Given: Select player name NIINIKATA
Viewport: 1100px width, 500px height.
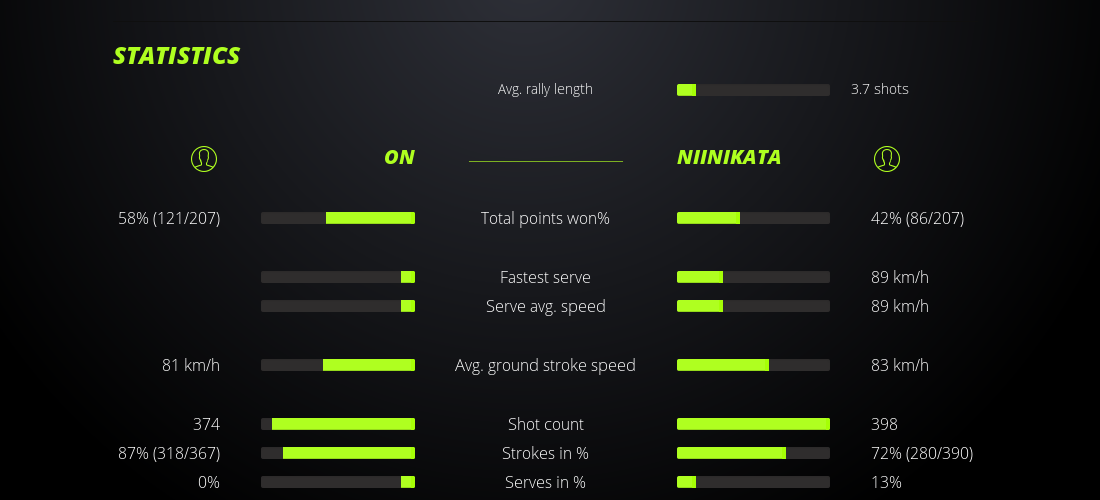Looking at the screenshot, I should [x=729, y=157].
